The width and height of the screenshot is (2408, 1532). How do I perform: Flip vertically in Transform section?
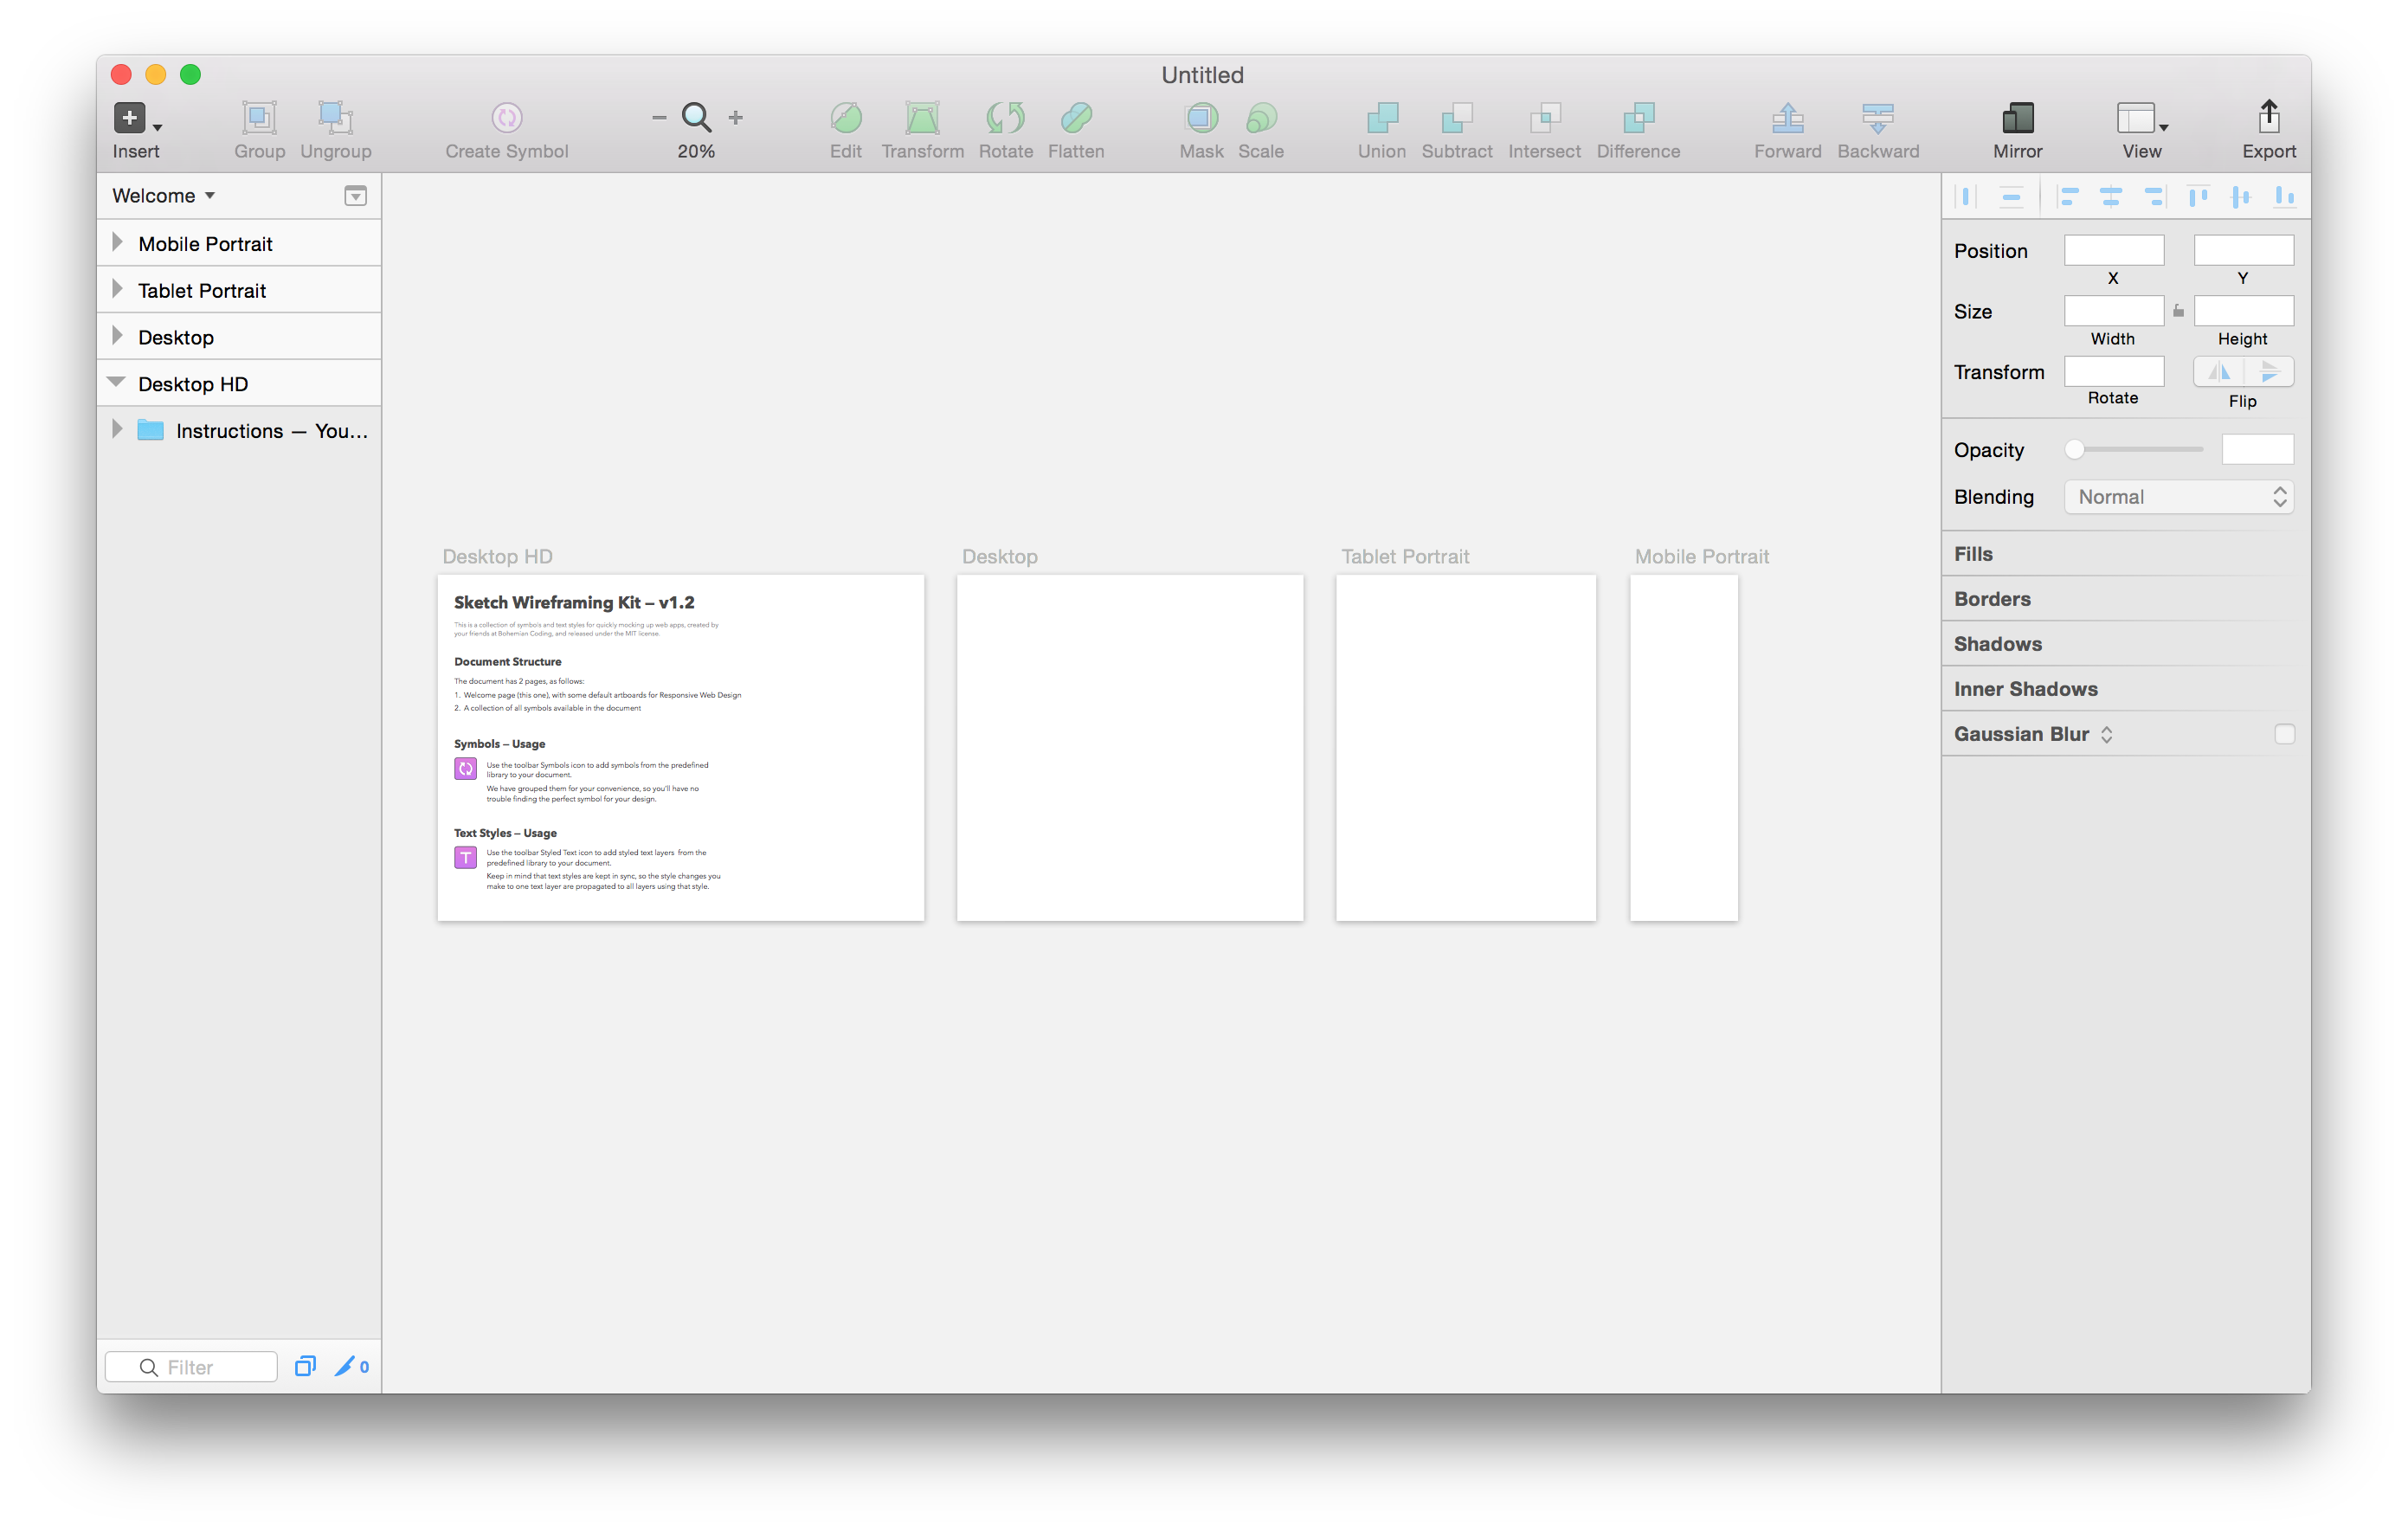tap(2269, 372)
